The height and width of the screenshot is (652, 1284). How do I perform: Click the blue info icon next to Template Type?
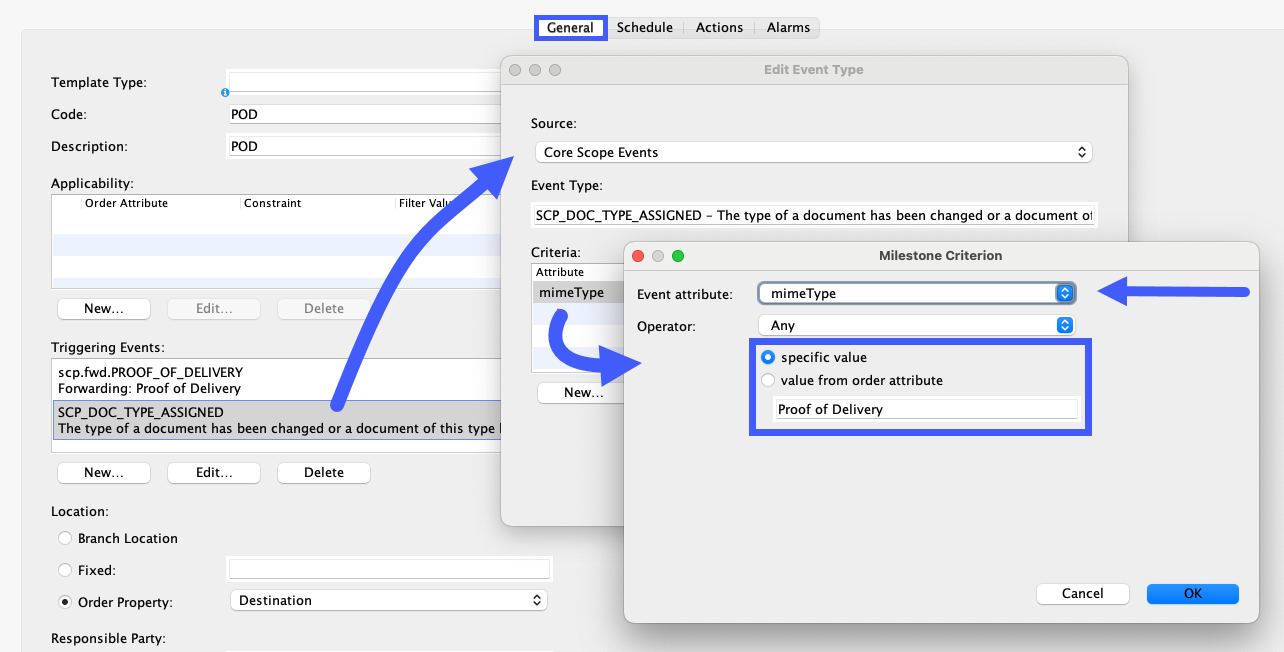[x=223, y=93]
